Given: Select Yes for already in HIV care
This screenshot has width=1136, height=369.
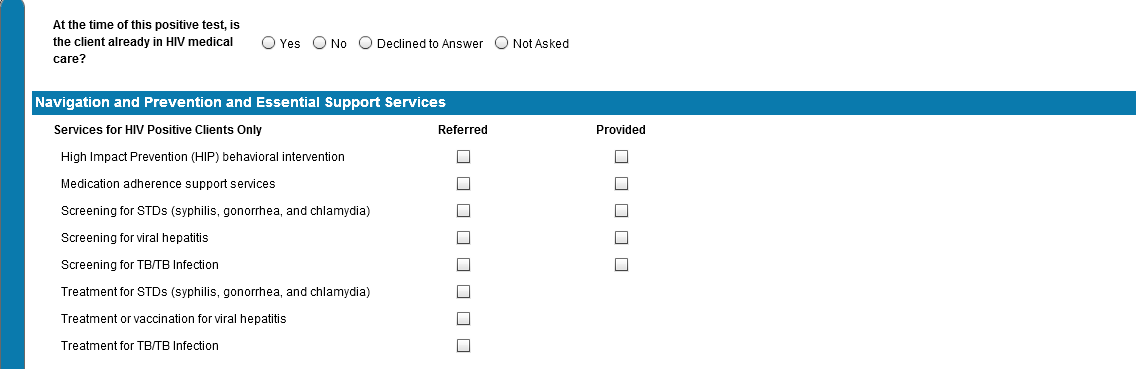Looking at the screenshot, I should point(268,43).
